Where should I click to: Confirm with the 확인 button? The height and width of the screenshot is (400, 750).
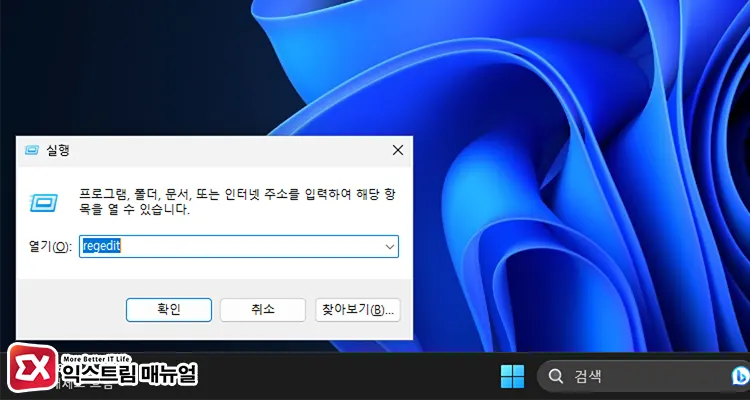click(x=169, y=310)
